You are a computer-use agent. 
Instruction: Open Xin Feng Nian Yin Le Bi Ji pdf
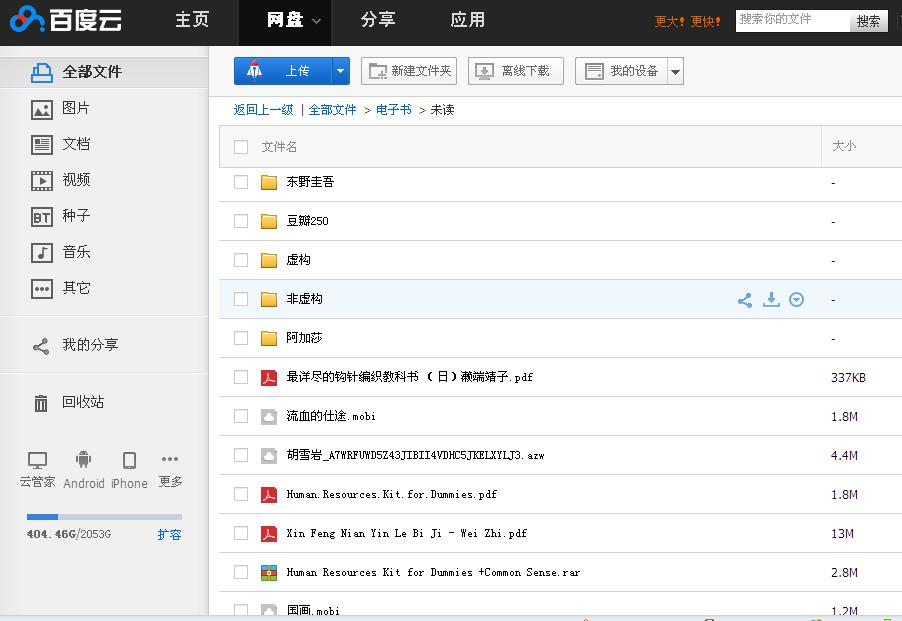click(407, 534)
